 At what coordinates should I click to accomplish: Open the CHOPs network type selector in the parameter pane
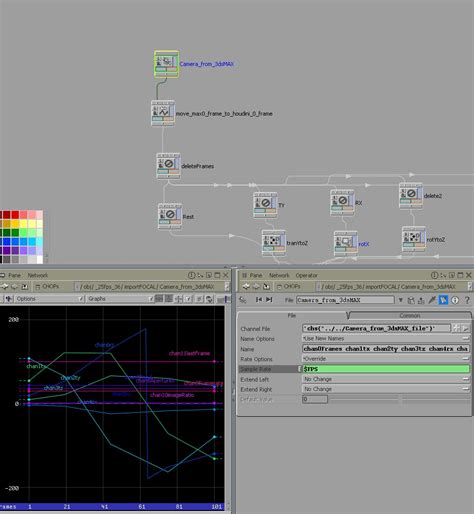(x=288, y=286)
